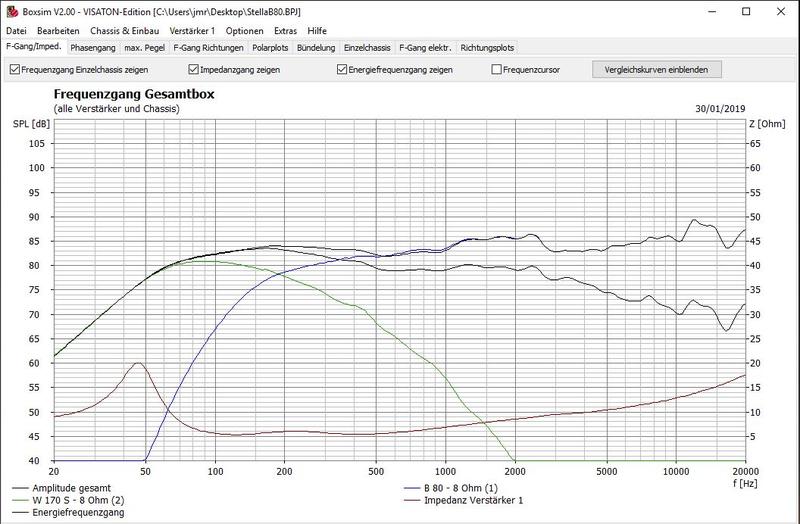Click the date 30/01/2019 on chart

pos(720,109)
